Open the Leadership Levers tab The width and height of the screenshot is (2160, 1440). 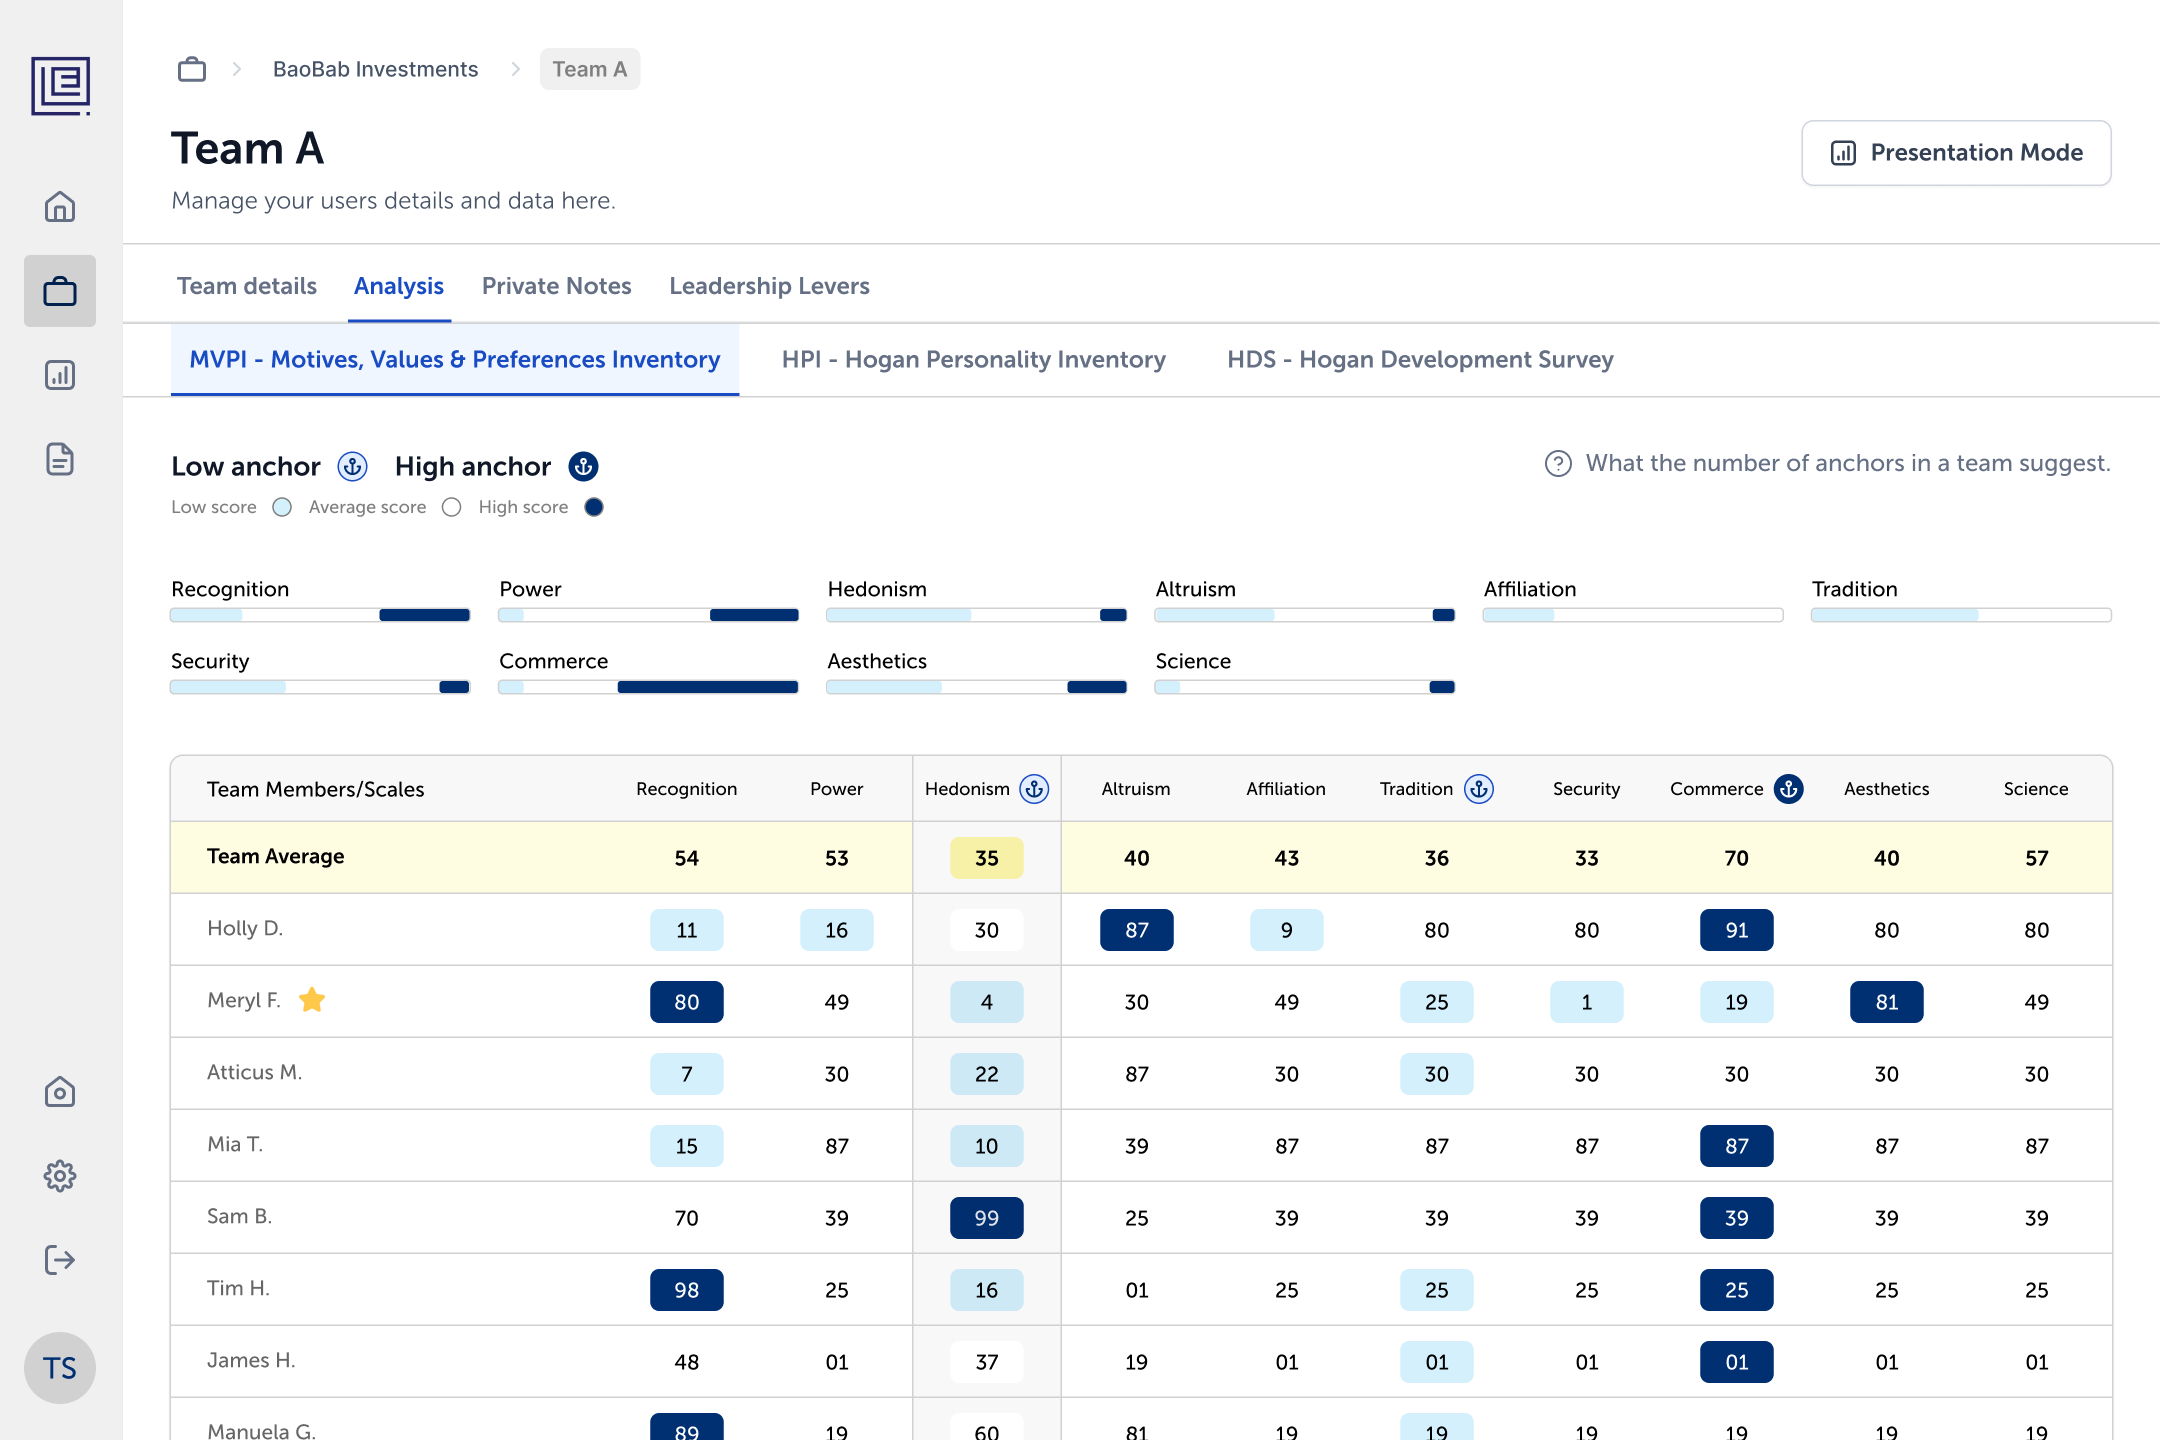tap(769, 286)
